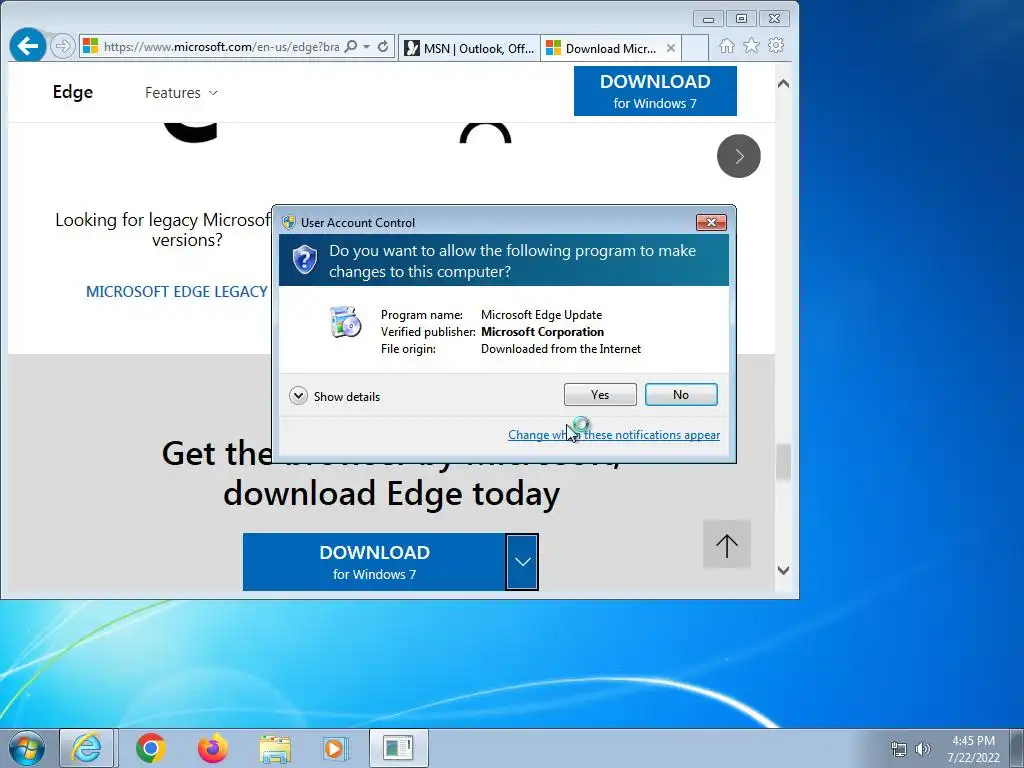Click the scrollbar down arrow
This screenshot has width=1024, height=768.
784,570
